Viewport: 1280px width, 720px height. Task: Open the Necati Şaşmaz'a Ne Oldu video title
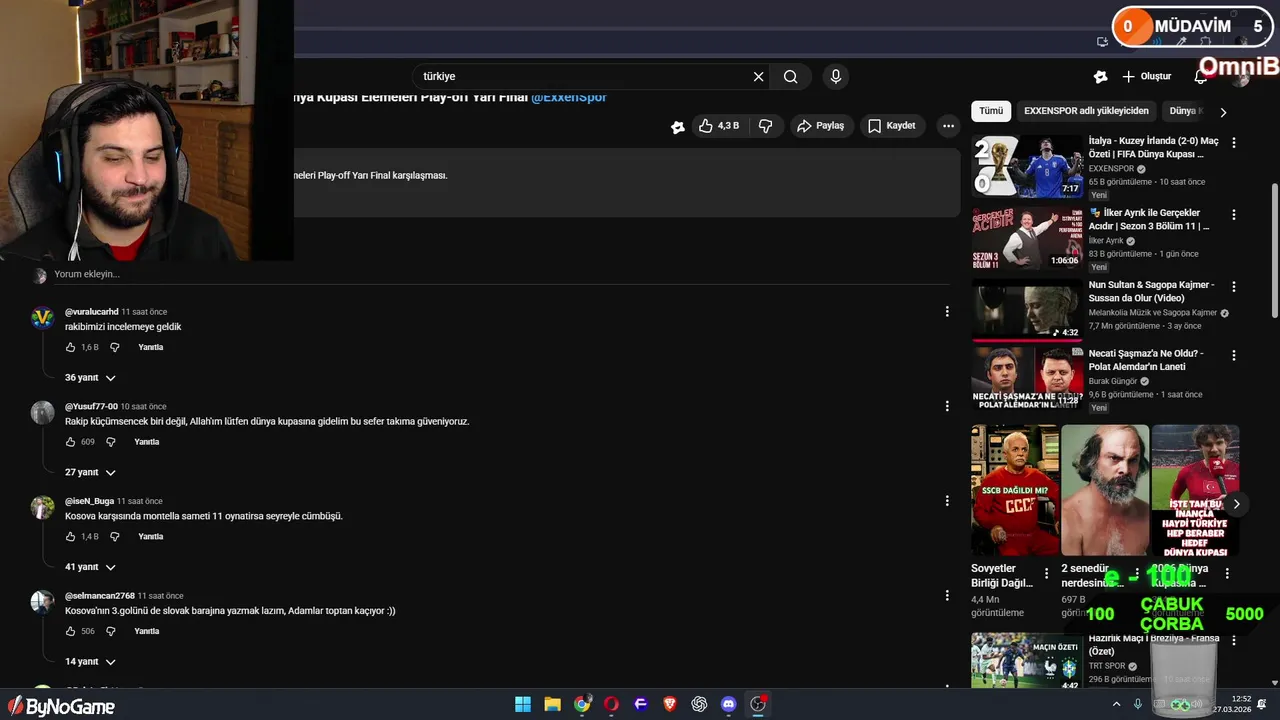(x=1147, y=360)
